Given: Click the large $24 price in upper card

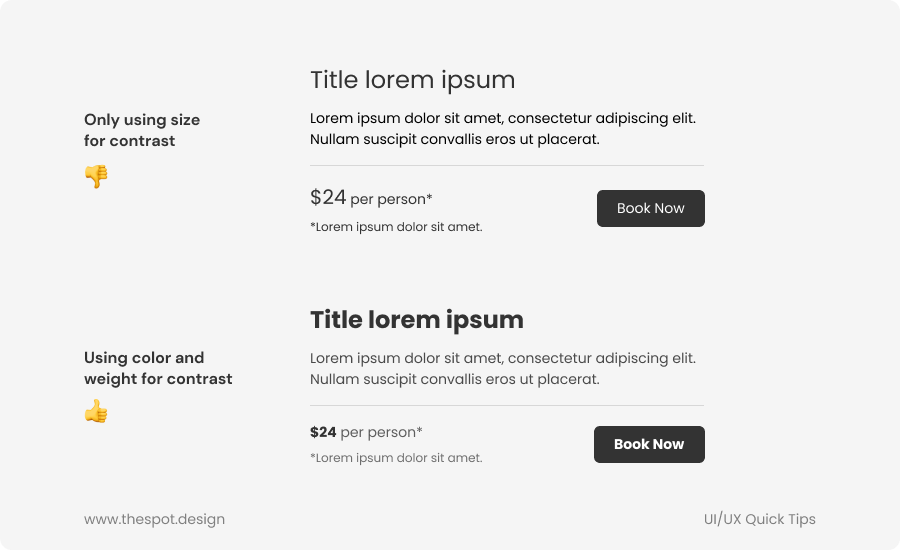Looking at the screenshot, I should [x=328, y=197].
